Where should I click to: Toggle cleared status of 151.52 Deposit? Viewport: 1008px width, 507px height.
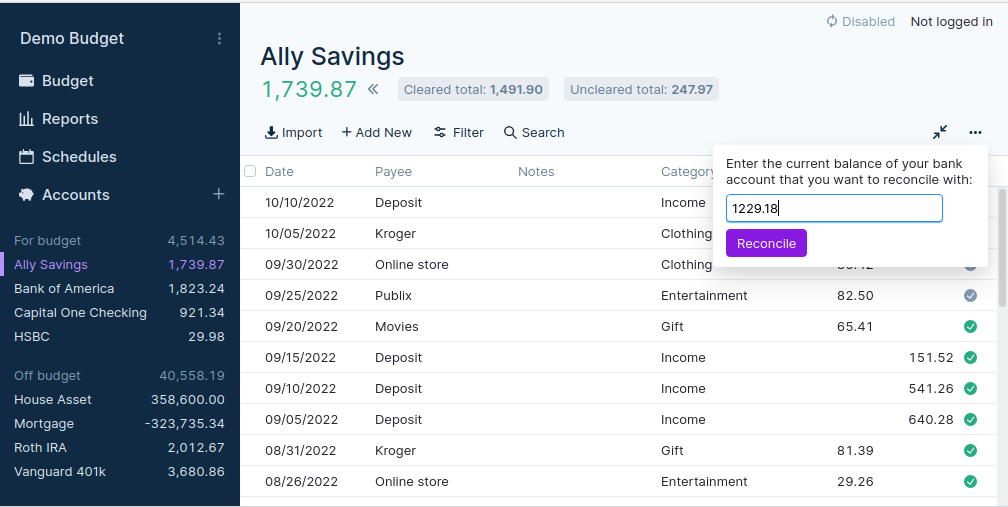970,358
